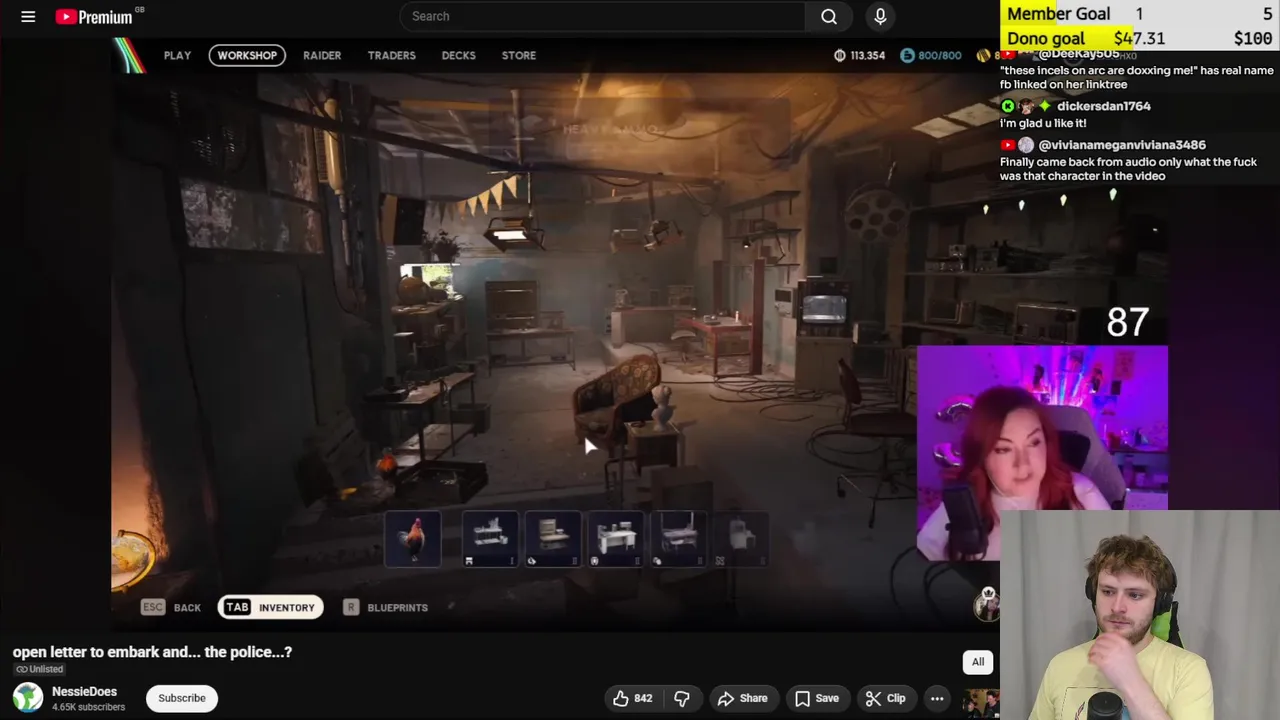1280x720 pixels.
Task: Click the YouTube badge beside @vivianameganviviana3486
Action: pyautogui.click(x=1008, y=145)
